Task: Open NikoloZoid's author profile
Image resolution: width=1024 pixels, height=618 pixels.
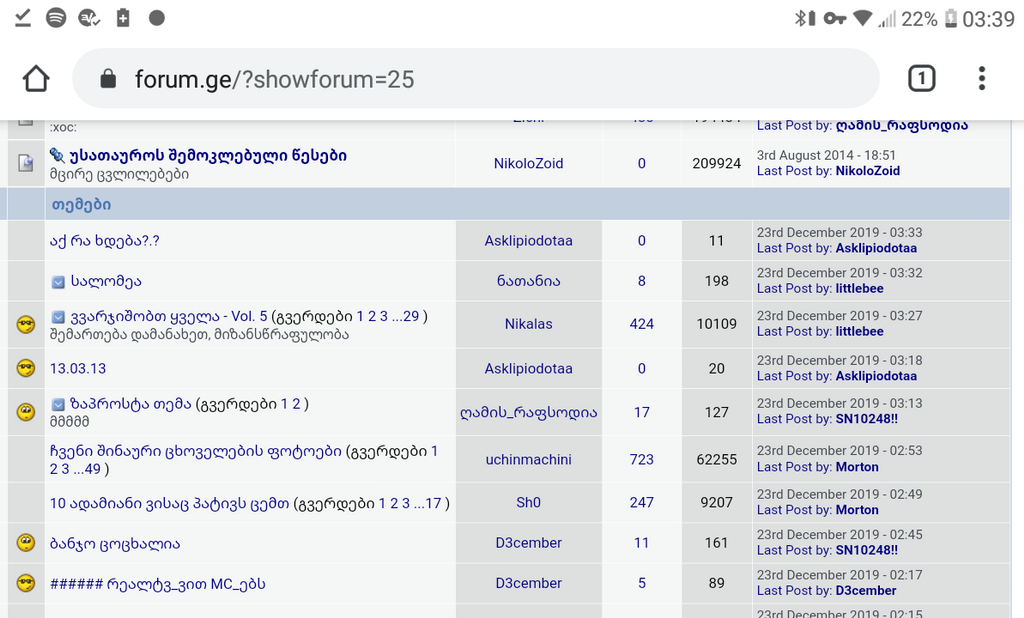Action: tap(528, 163)
